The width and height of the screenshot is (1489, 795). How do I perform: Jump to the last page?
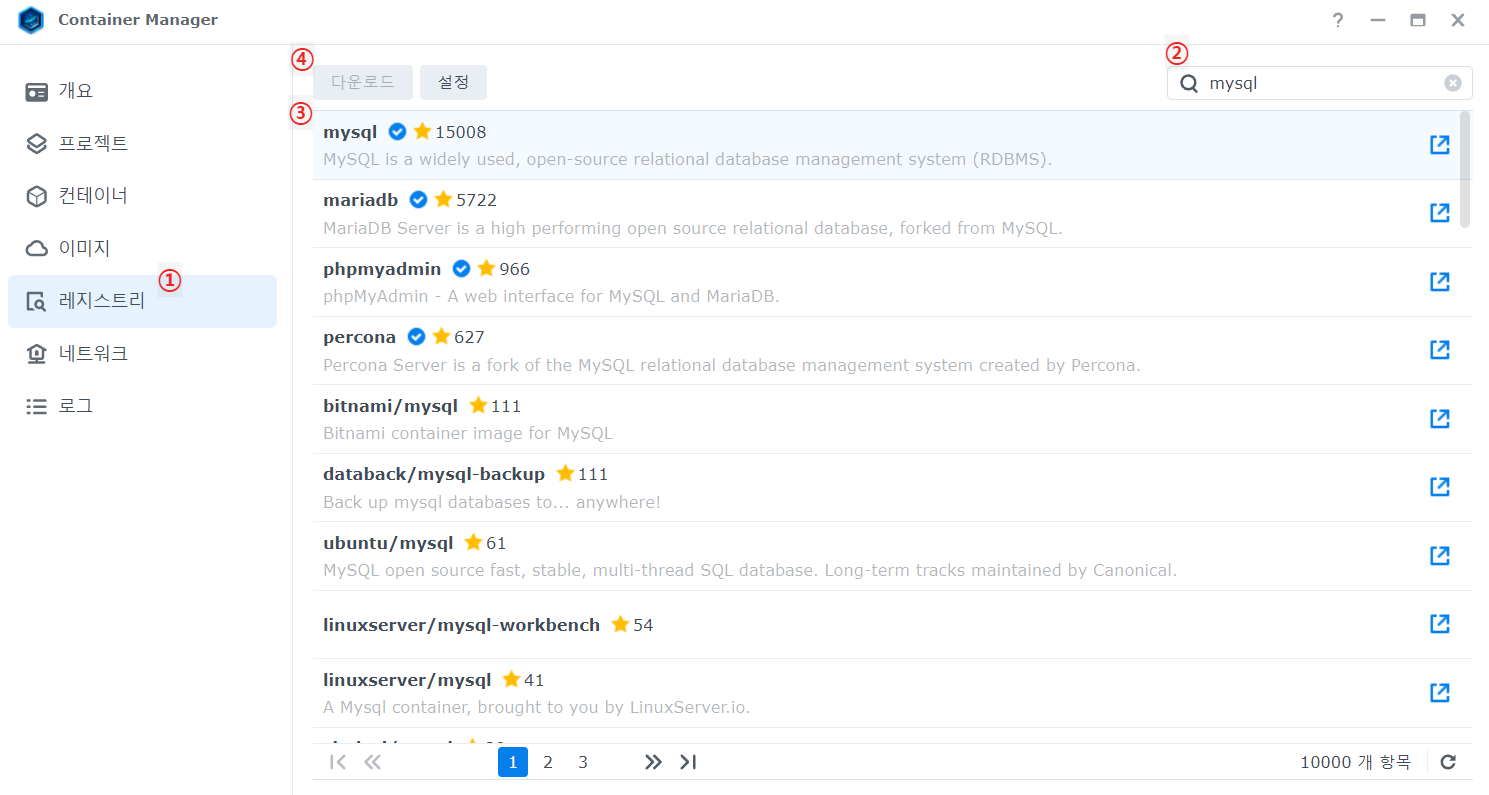688,762
